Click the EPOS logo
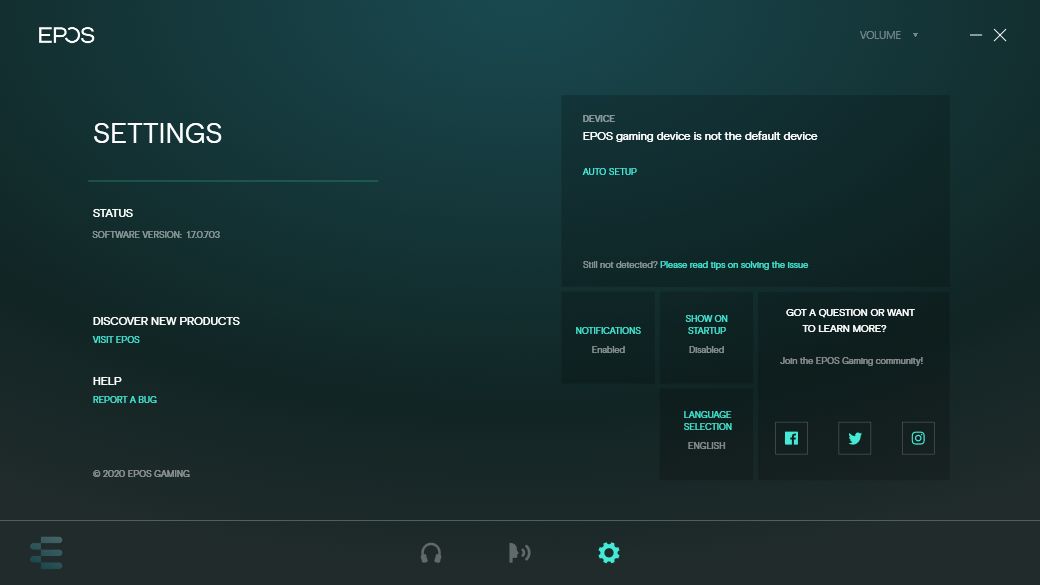 pos(66,35)
